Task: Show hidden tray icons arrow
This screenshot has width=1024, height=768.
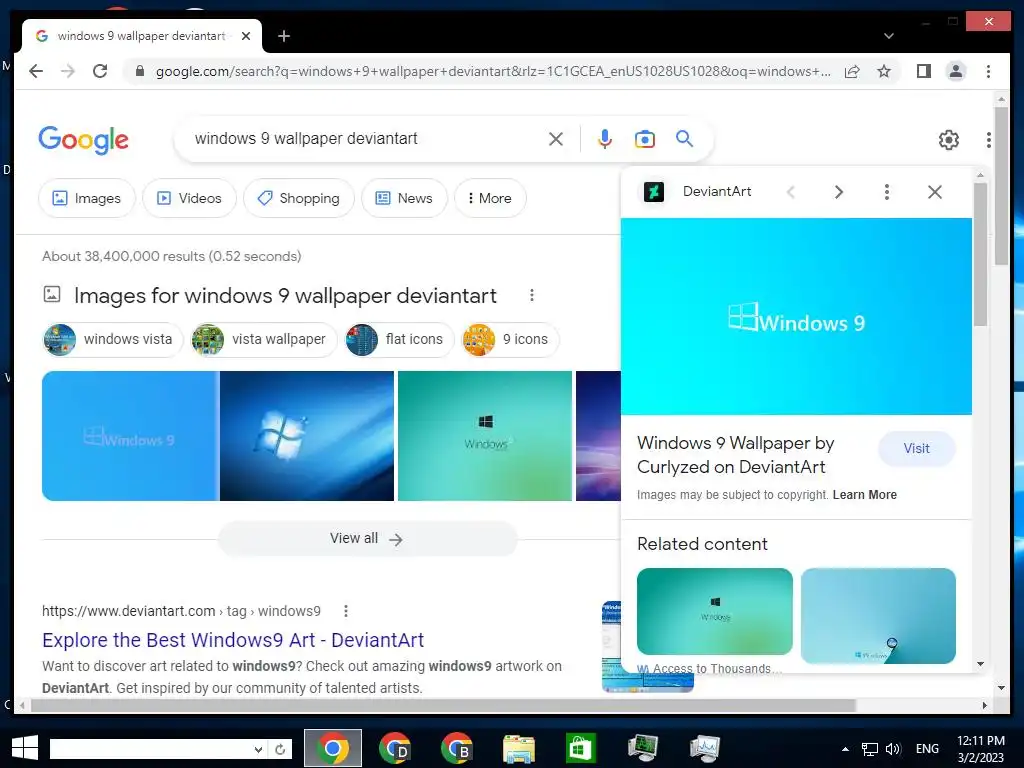Action: click(x=845, y=749)
